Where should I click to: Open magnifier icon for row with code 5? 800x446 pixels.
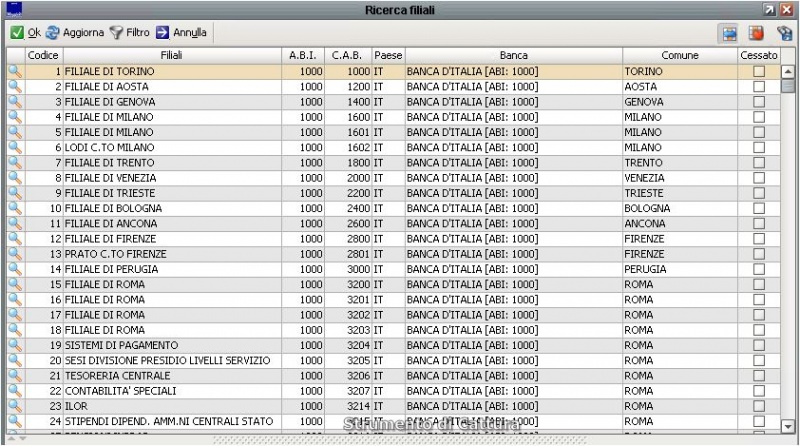[15, 132]
